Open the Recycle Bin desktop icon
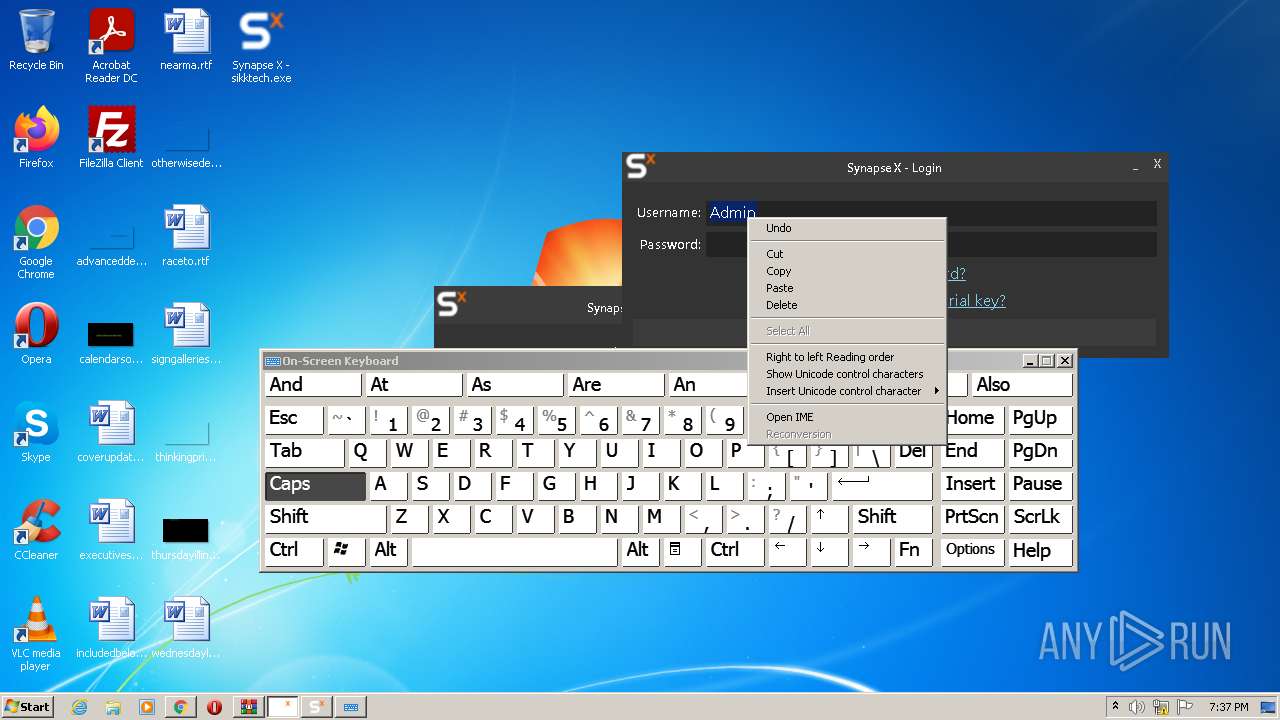 pos(36,40)
